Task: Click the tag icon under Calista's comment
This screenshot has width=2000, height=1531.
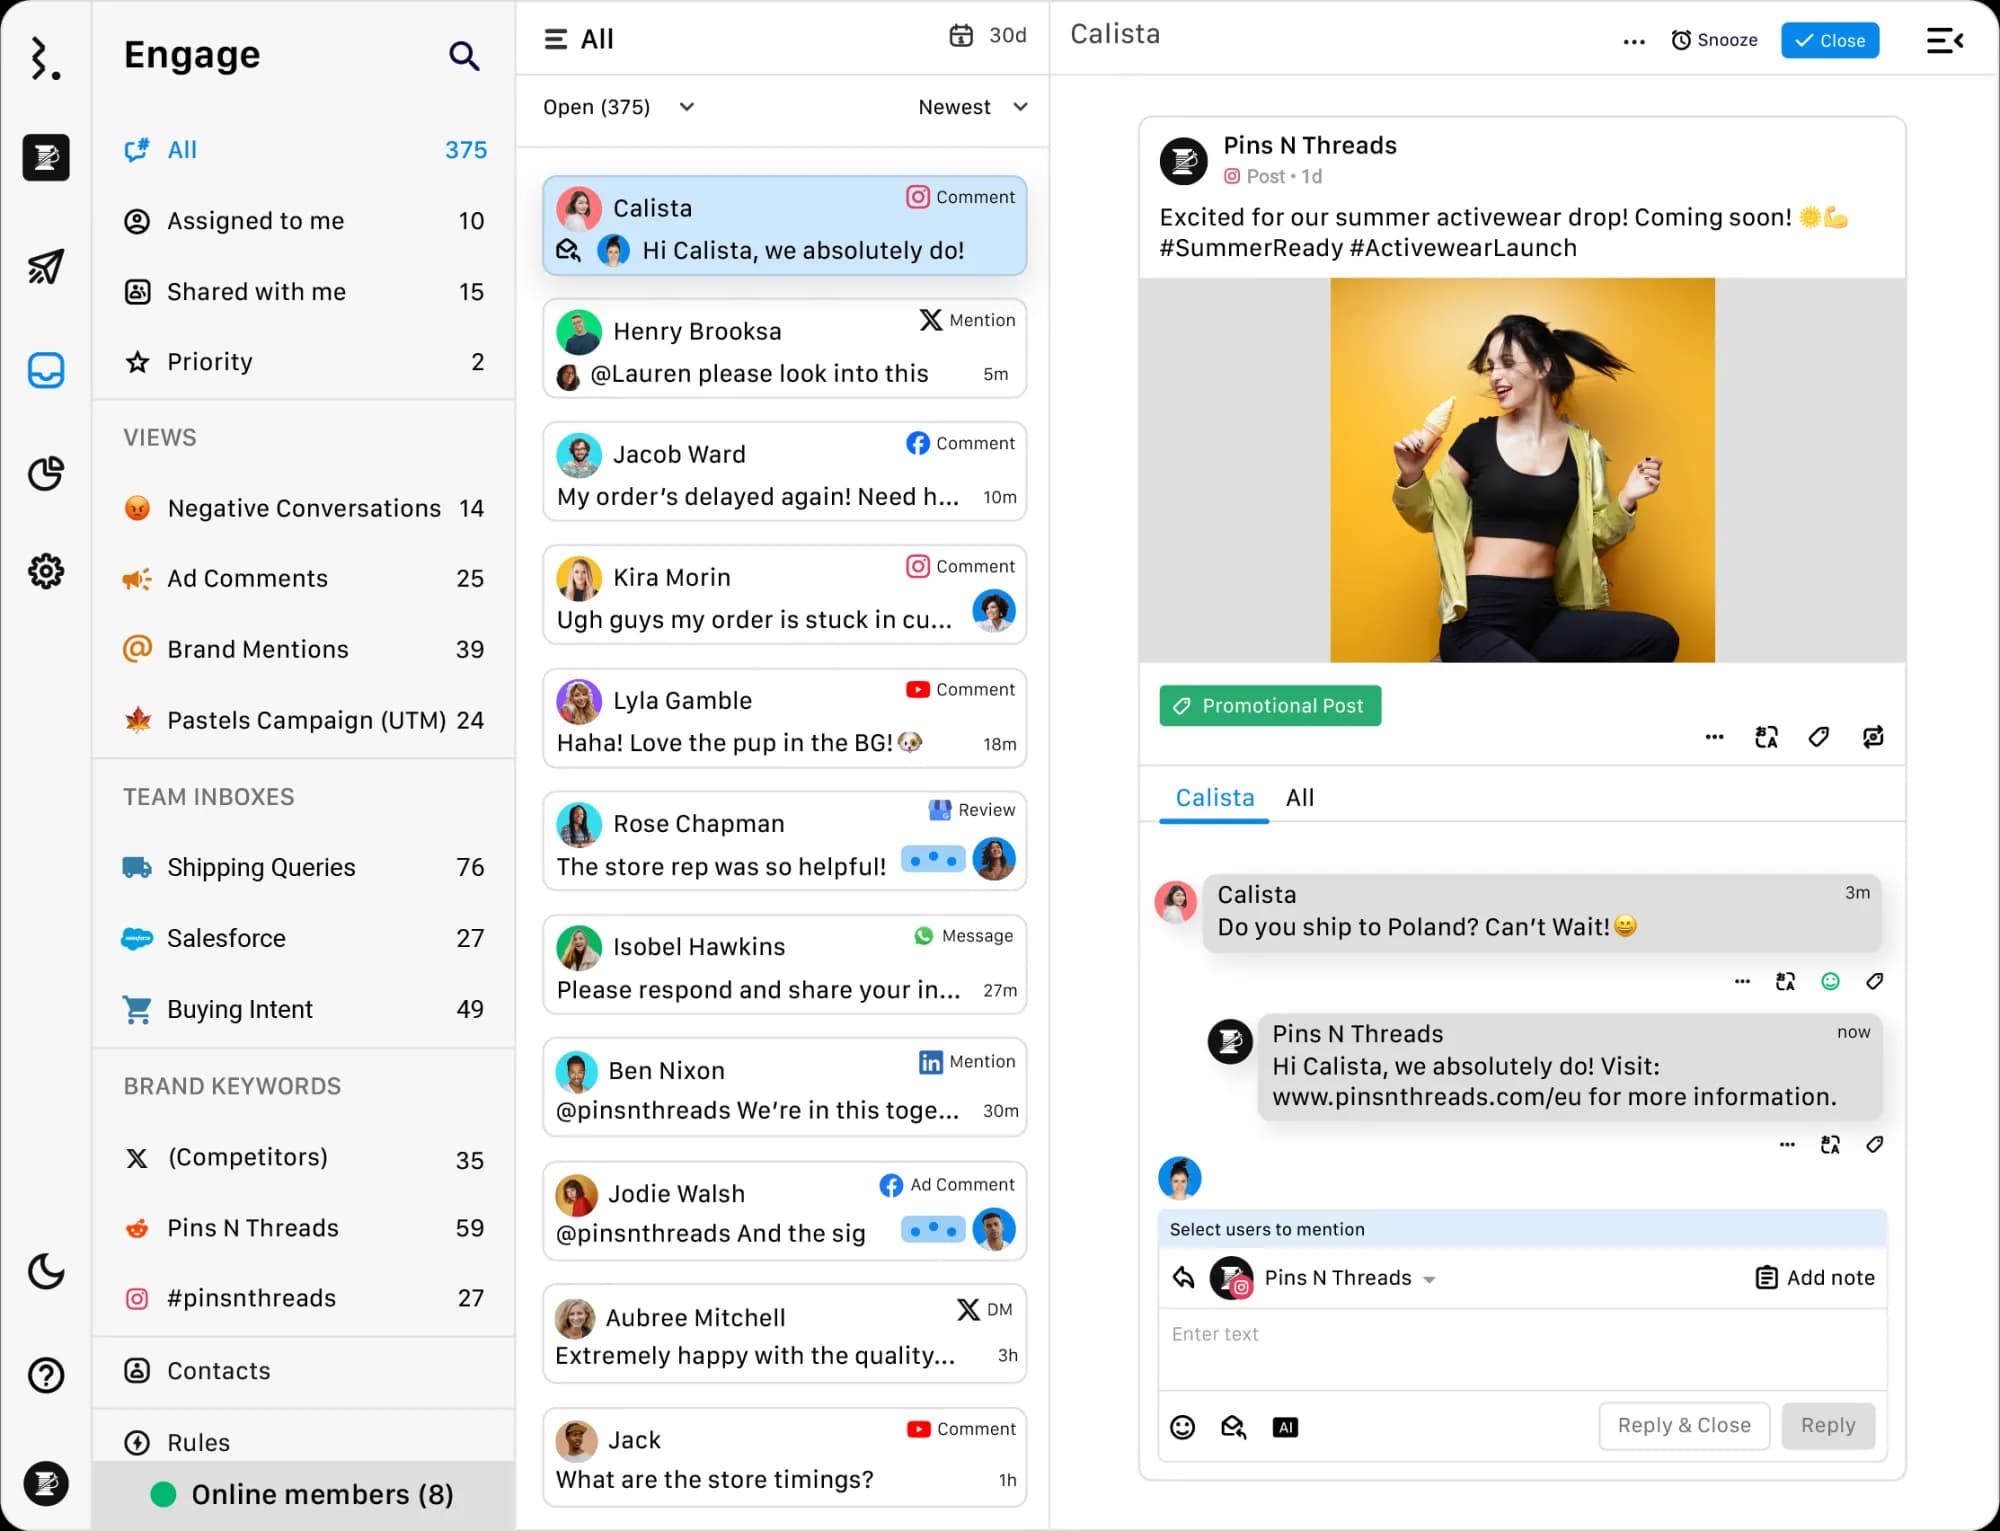Action: [x=1874, y=982]
